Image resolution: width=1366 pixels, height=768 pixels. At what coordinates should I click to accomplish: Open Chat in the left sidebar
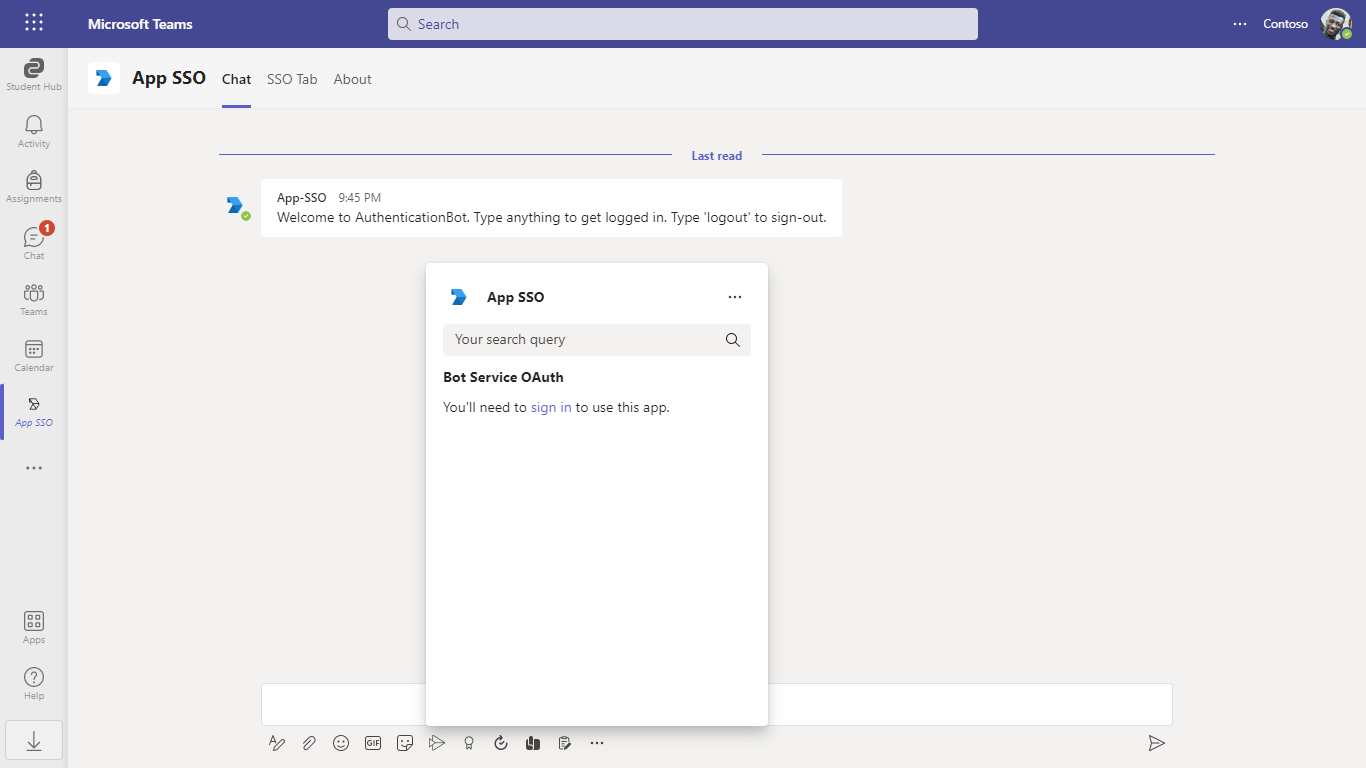click(34, 244)
